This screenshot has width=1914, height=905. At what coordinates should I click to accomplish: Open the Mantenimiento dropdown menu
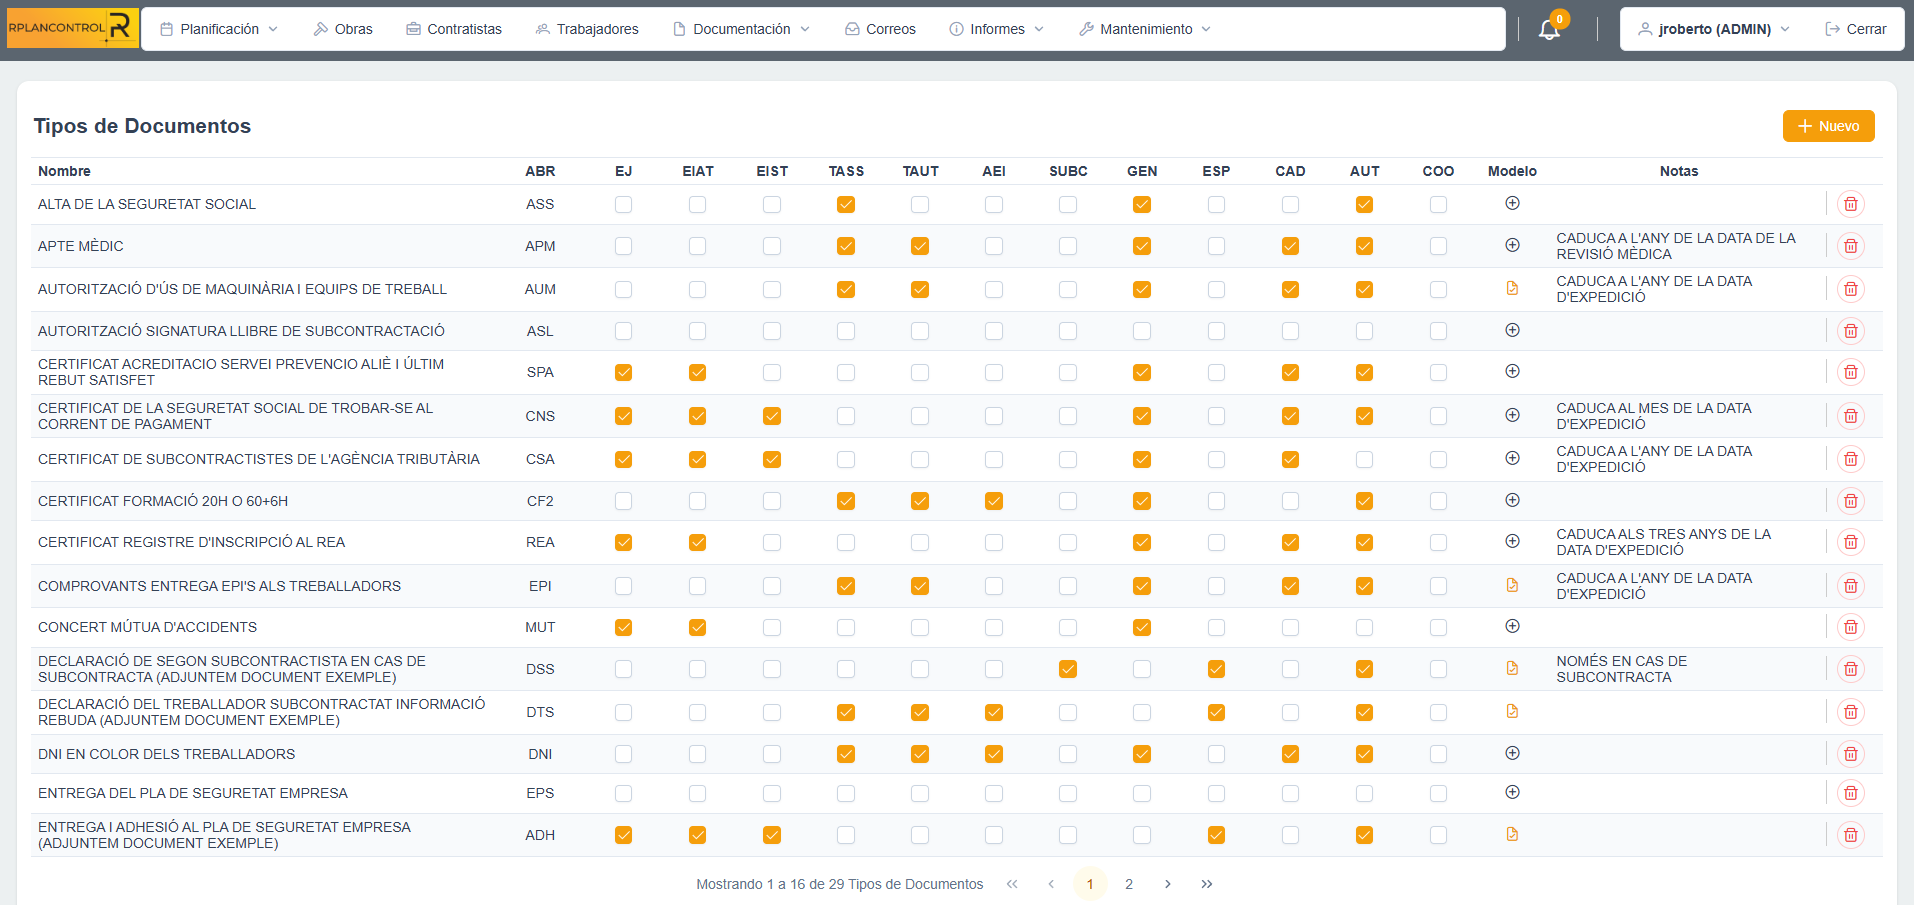[1145, 29]
